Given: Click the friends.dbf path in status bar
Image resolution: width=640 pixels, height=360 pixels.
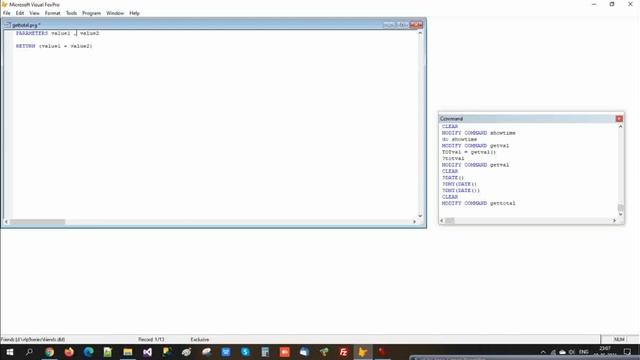Looking at the screenshot, I should tap(33, 339).
